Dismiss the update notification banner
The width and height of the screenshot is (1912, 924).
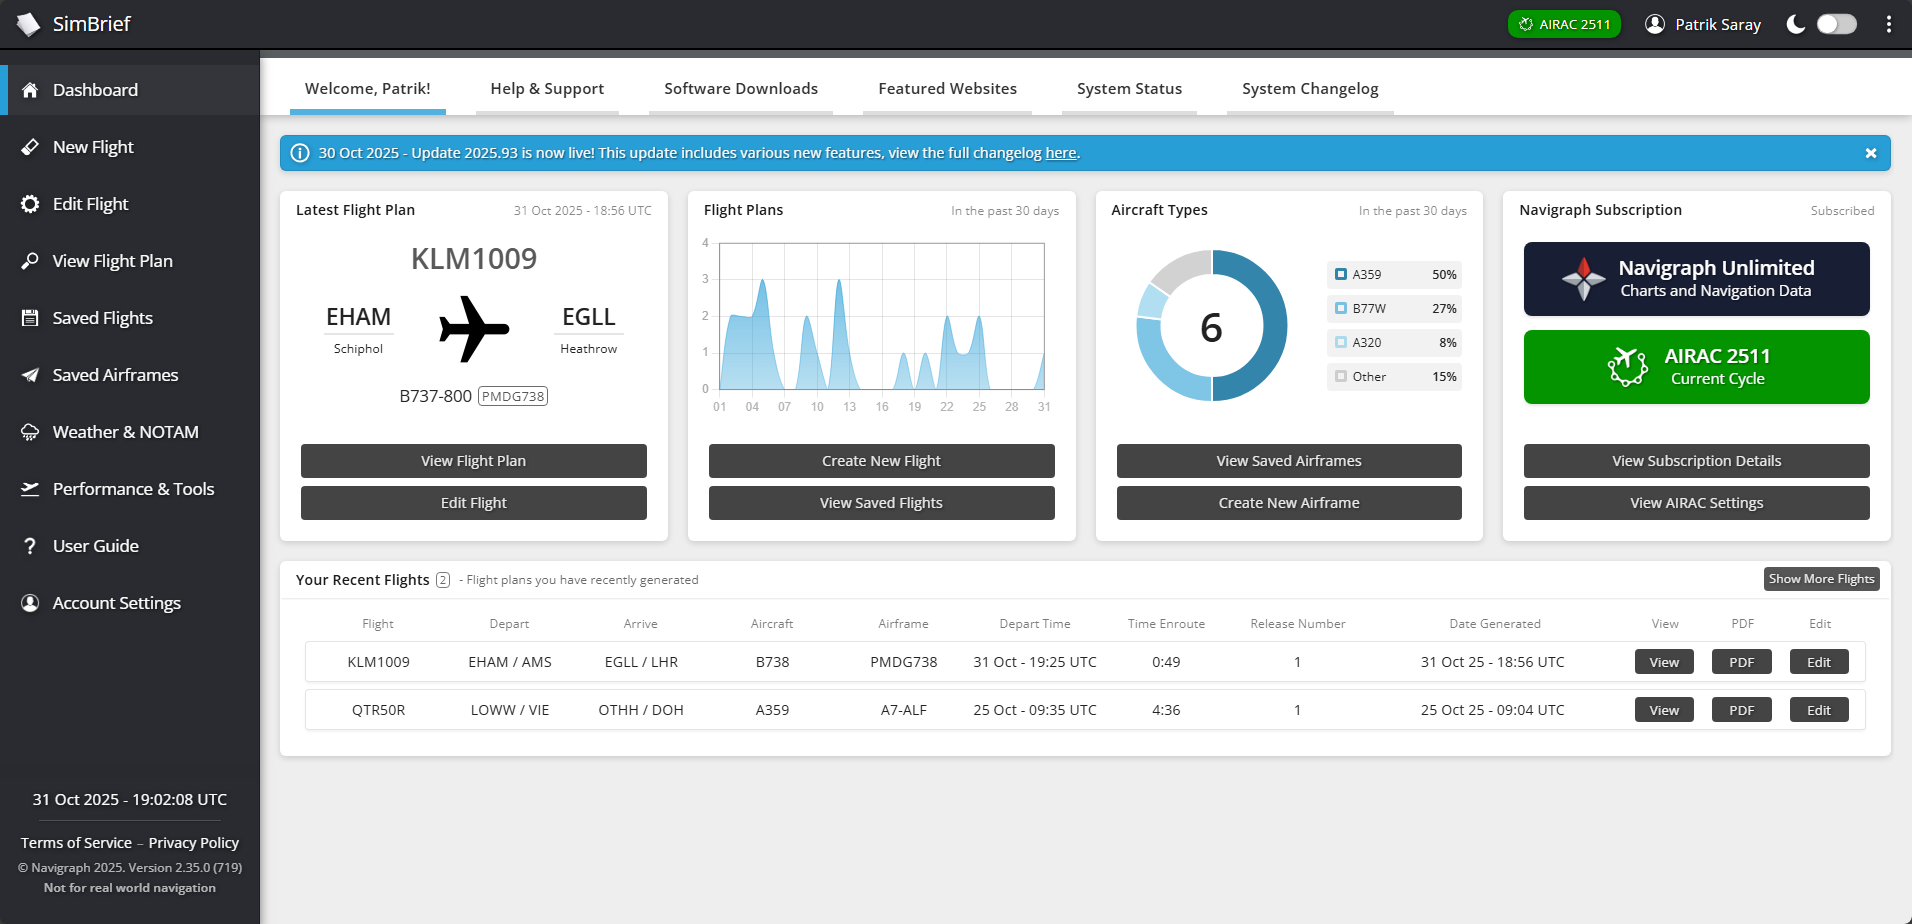tap(1870, 153)
